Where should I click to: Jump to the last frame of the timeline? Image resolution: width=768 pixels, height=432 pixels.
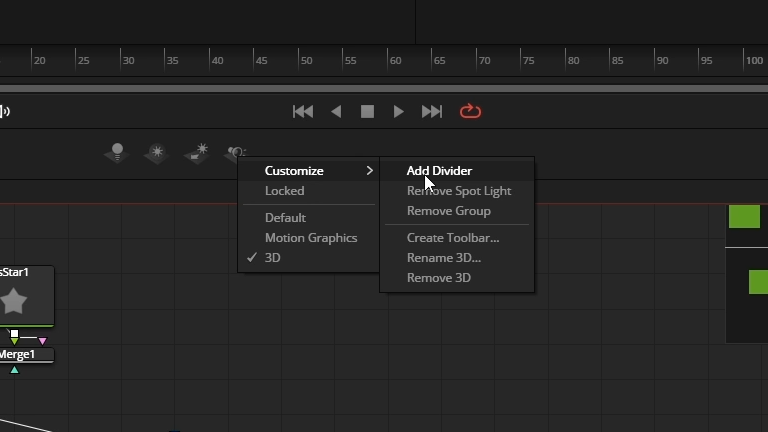[x=432, y=112]
